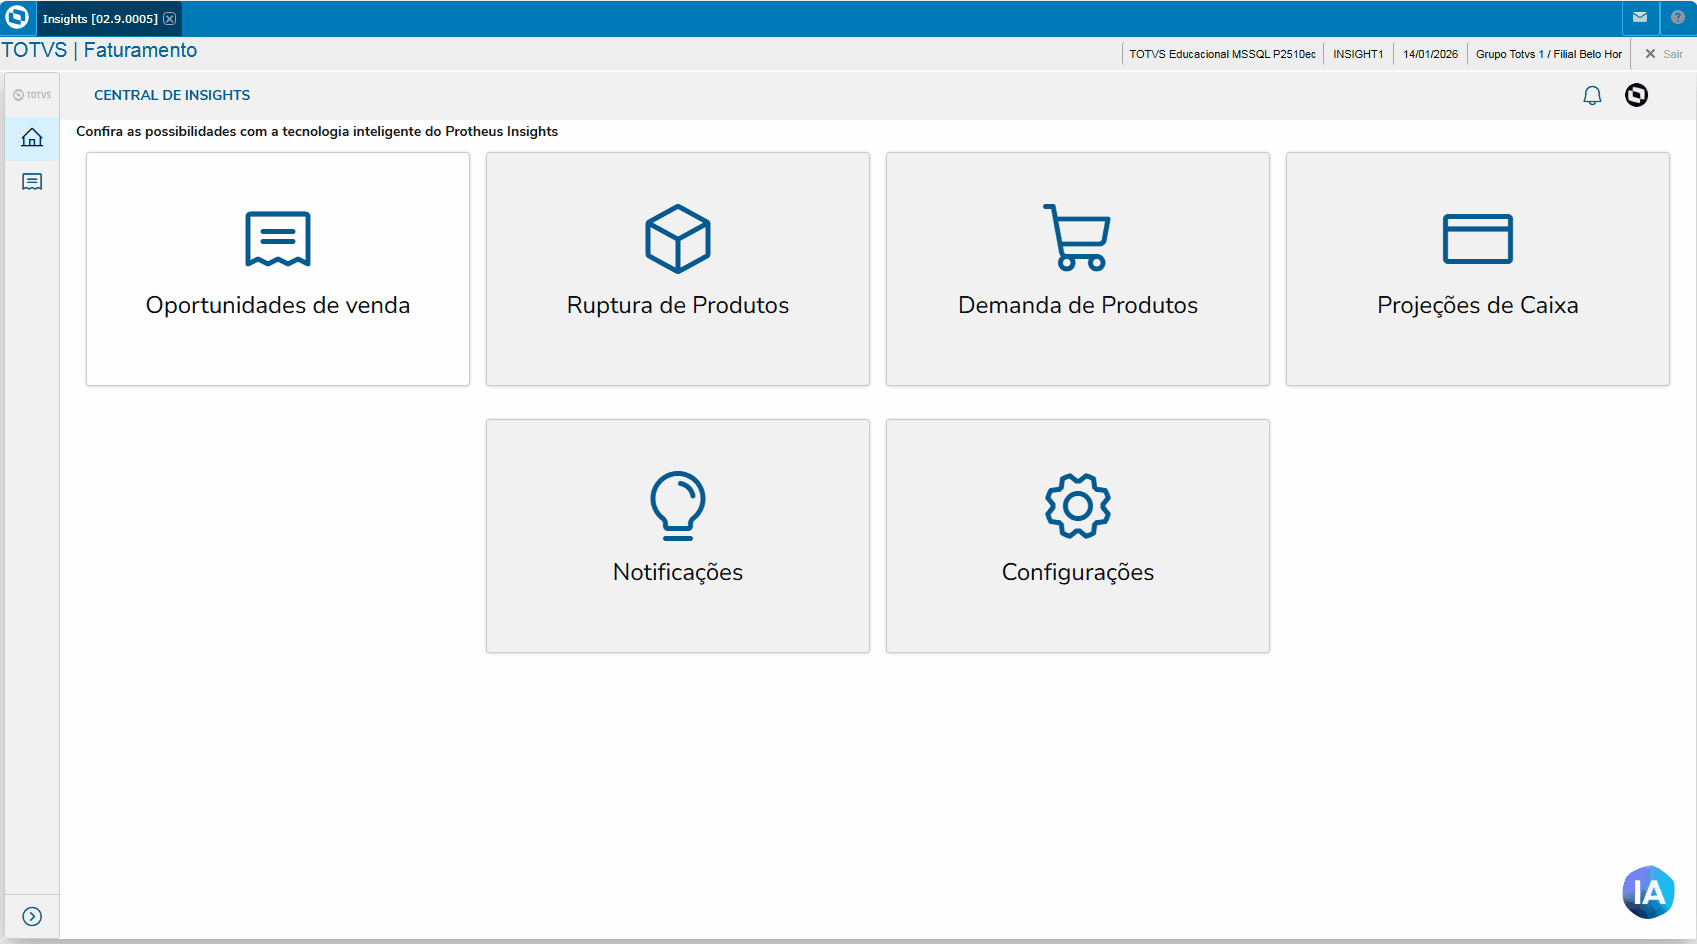1697x944 pixels.
Task: Open the Demanda de Produtos card
Action: click(x=1078, y=269)
